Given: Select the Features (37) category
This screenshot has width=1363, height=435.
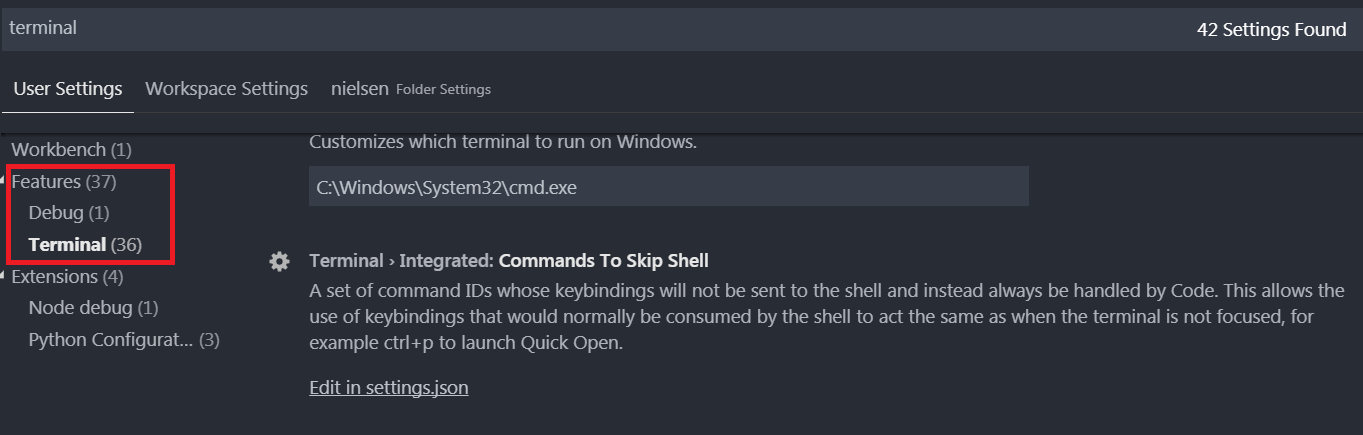Looking at the screenshot, I should (64, 182).
